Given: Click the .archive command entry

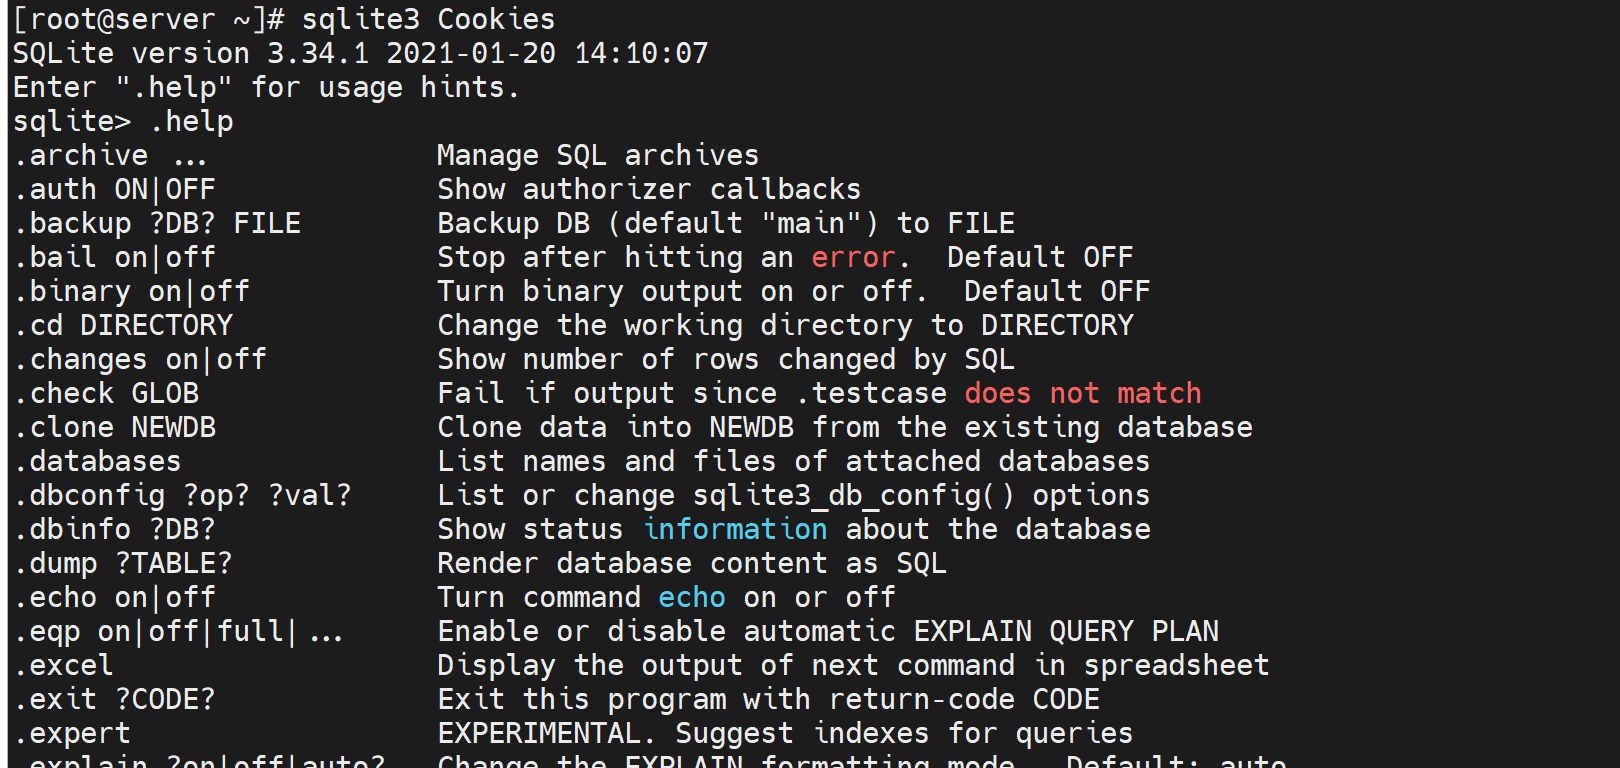Looking at the screenshot, I should click(x=110, y=156).
